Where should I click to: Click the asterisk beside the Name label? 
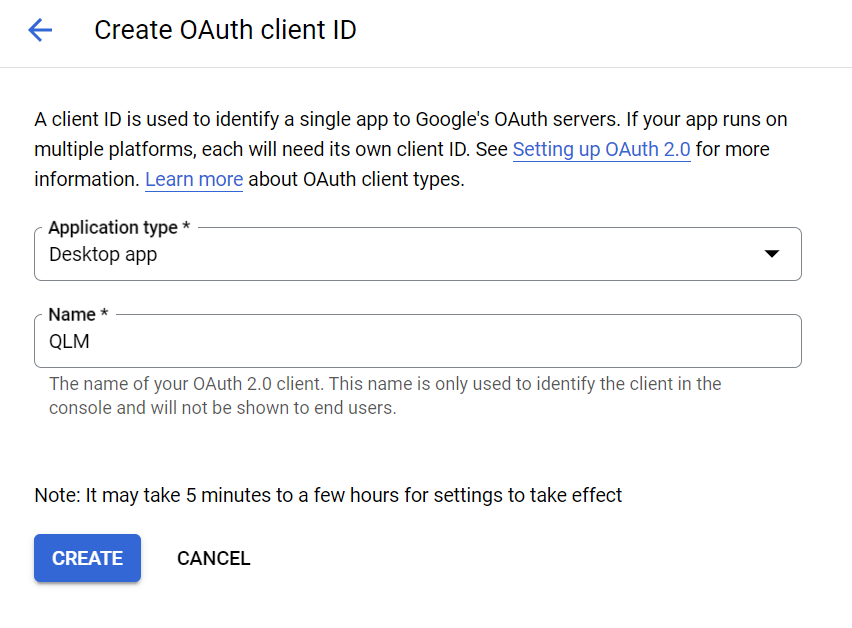tap(104, 313)
